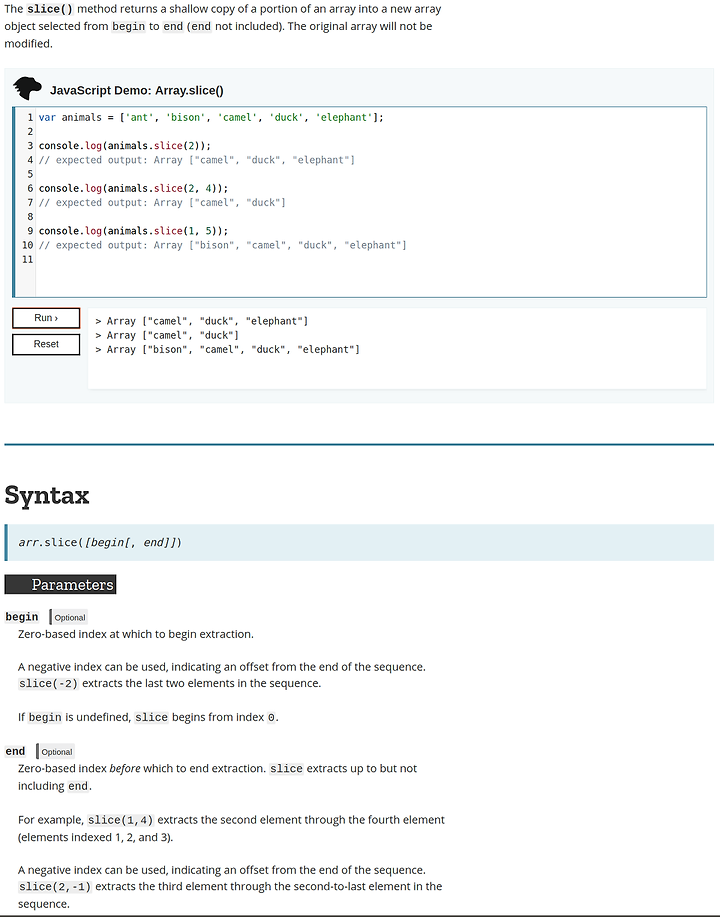Screen dimensions: 720x917
Task: Click the comment on line 7 of the code
Action: pyautogui.click(x=162, y=203)
